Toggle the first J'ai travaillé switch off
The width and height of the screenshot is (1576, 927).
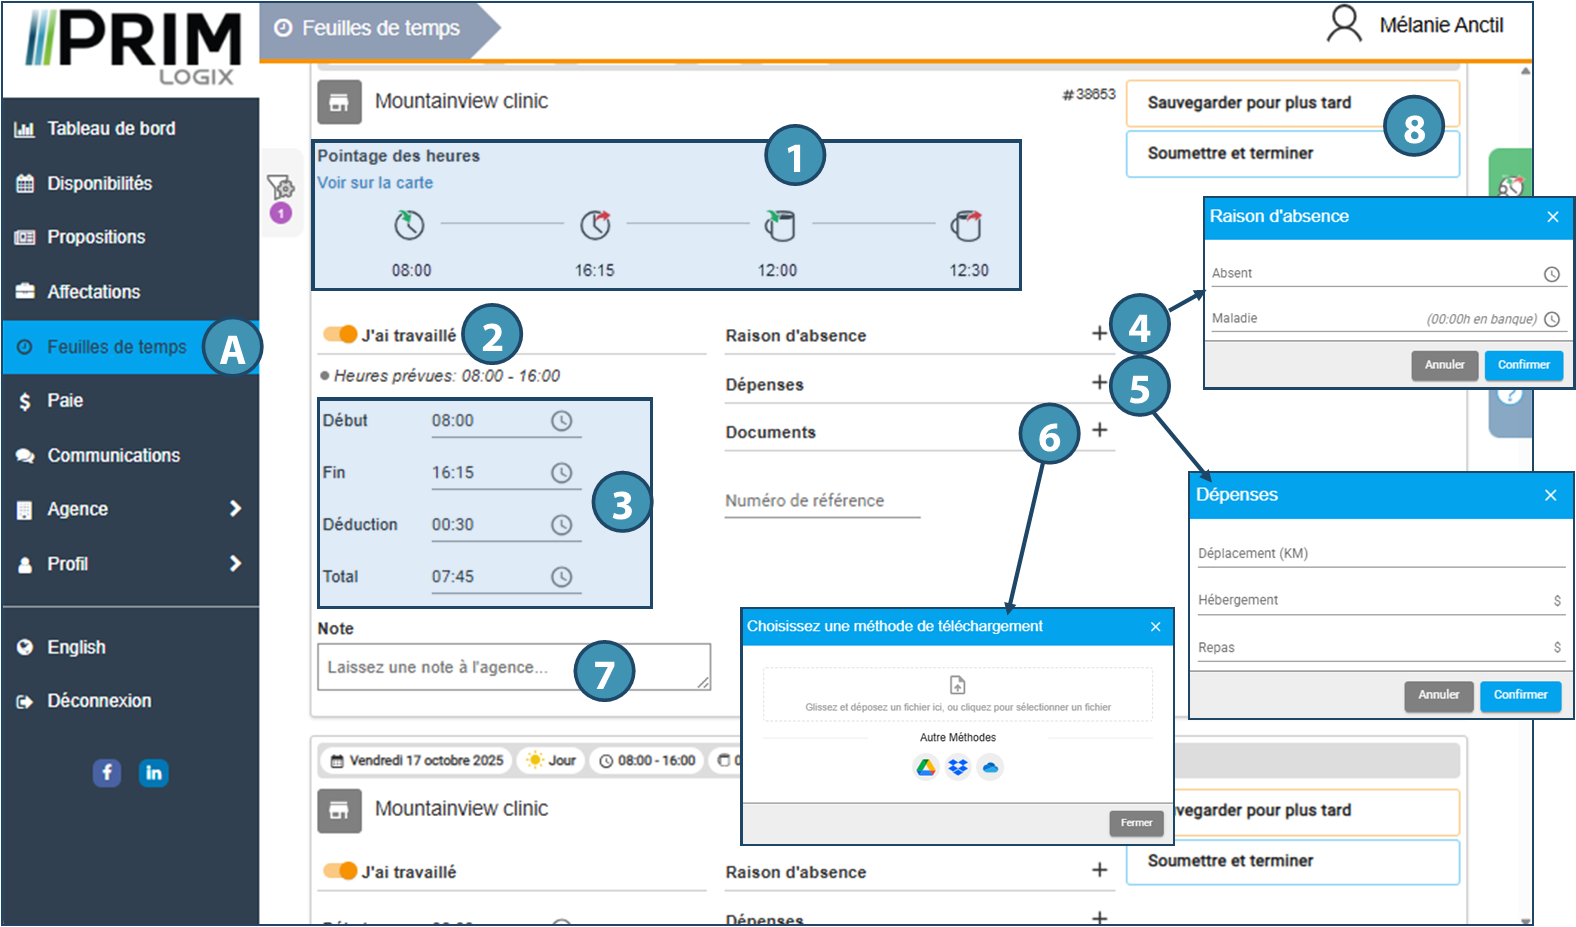coord(340,334)
